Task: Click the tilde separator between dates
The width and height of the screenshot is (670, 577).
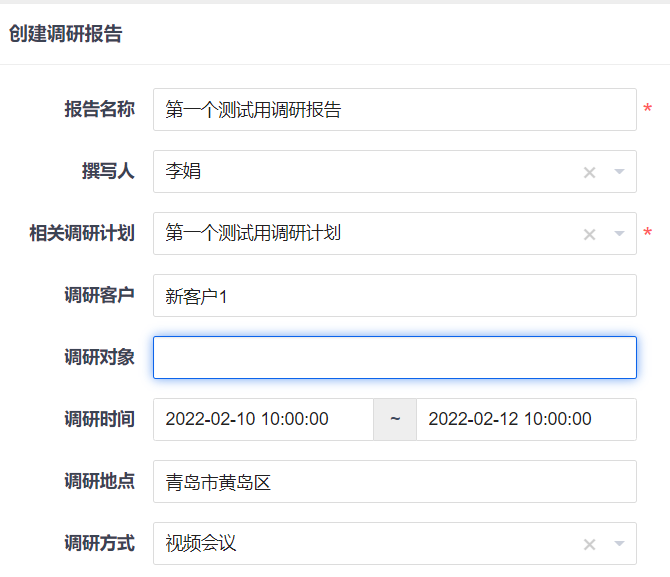Action: pyautogui.click(x=395, y=420)
